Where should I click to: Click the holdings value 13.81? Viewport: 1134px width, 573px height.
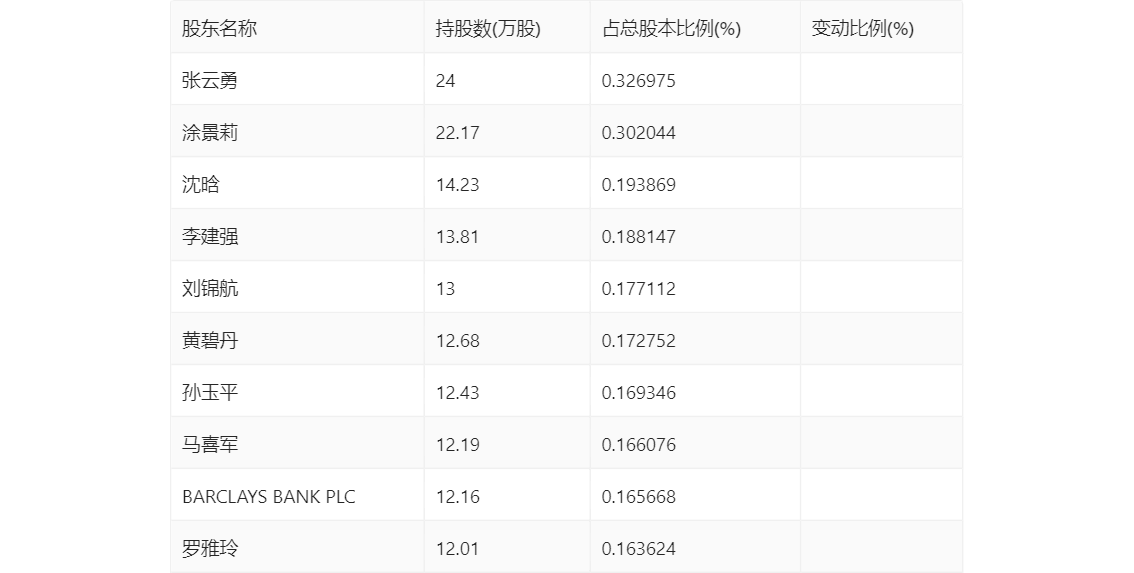[457, 237]
